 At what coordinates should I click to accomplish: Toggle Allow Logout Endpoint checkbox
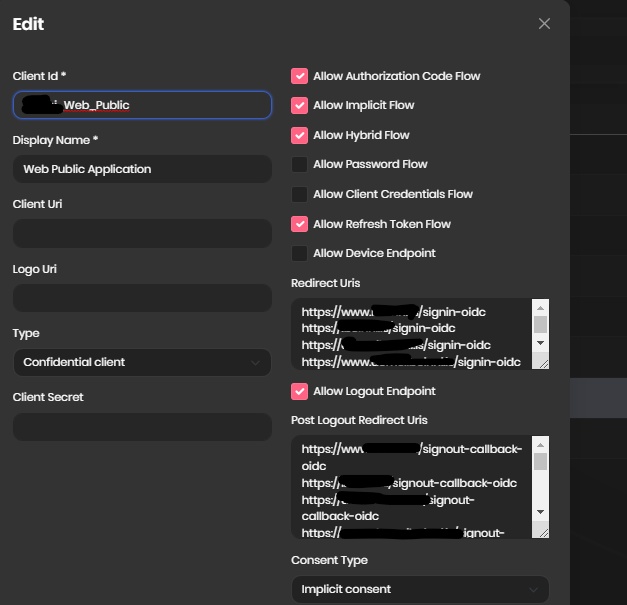click(x=299, y=391)
